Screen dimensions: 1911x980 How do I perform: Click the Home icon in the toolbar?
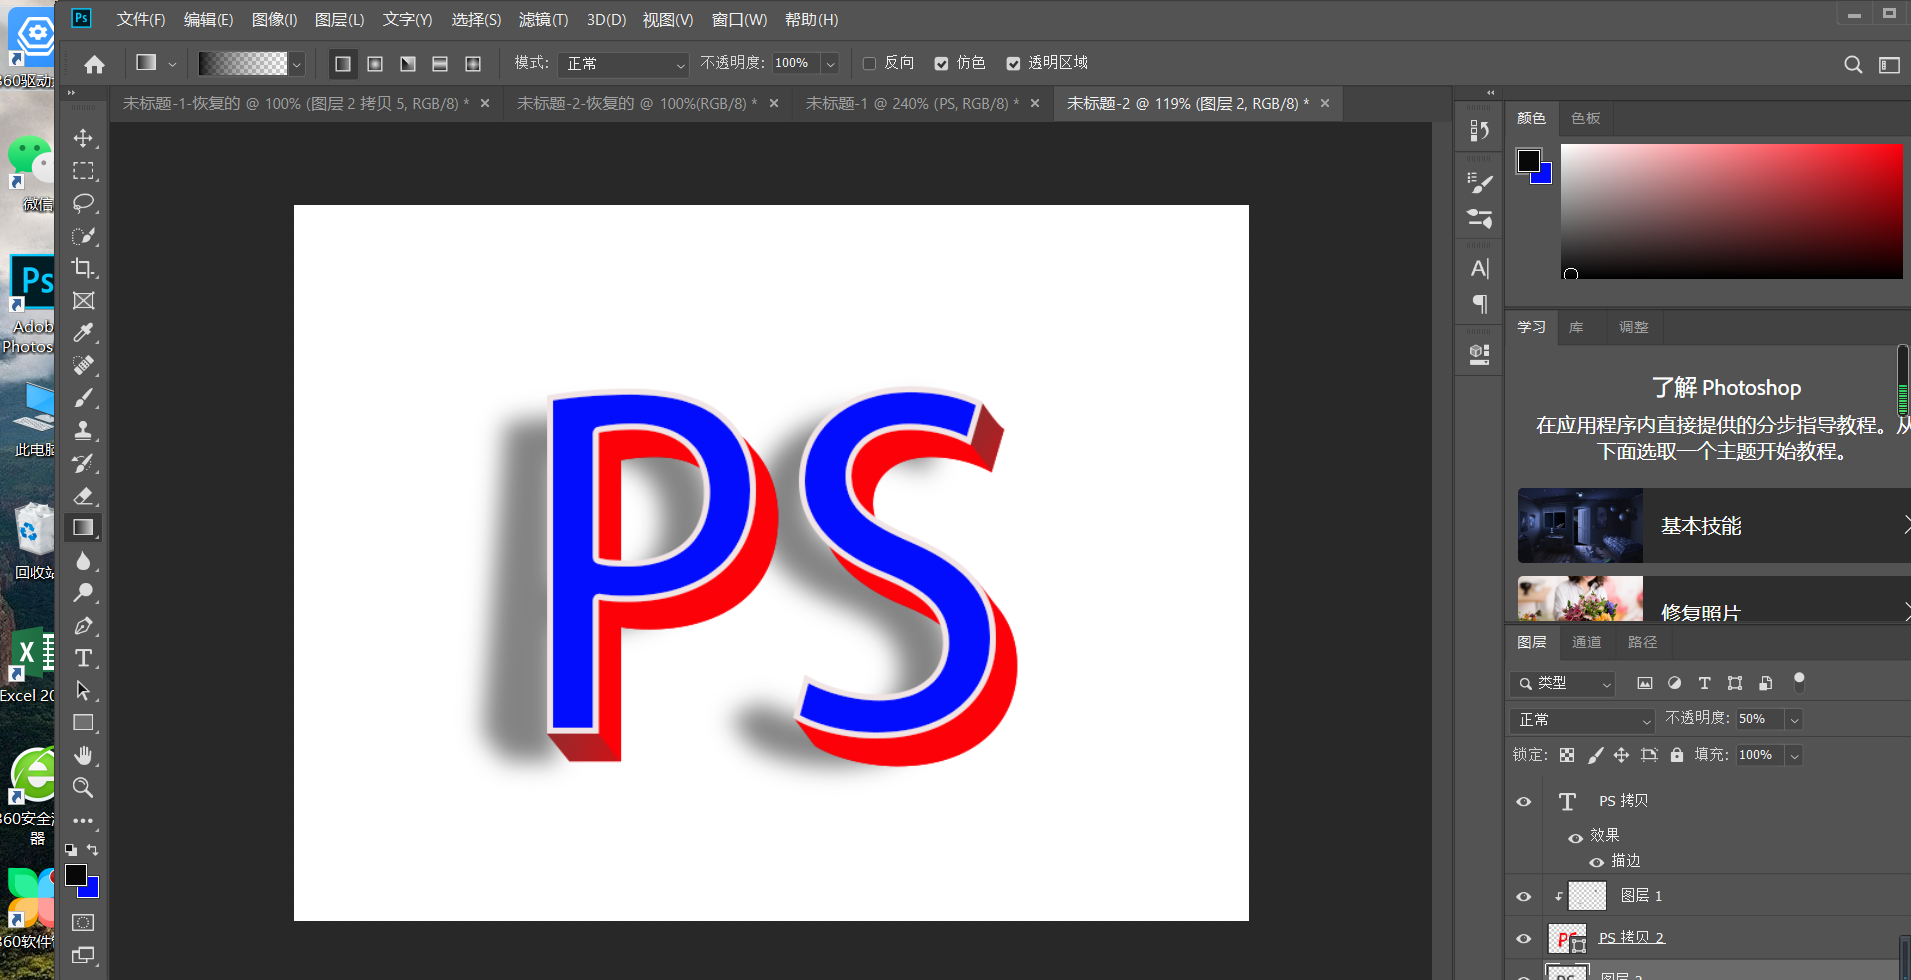(92, 63)
